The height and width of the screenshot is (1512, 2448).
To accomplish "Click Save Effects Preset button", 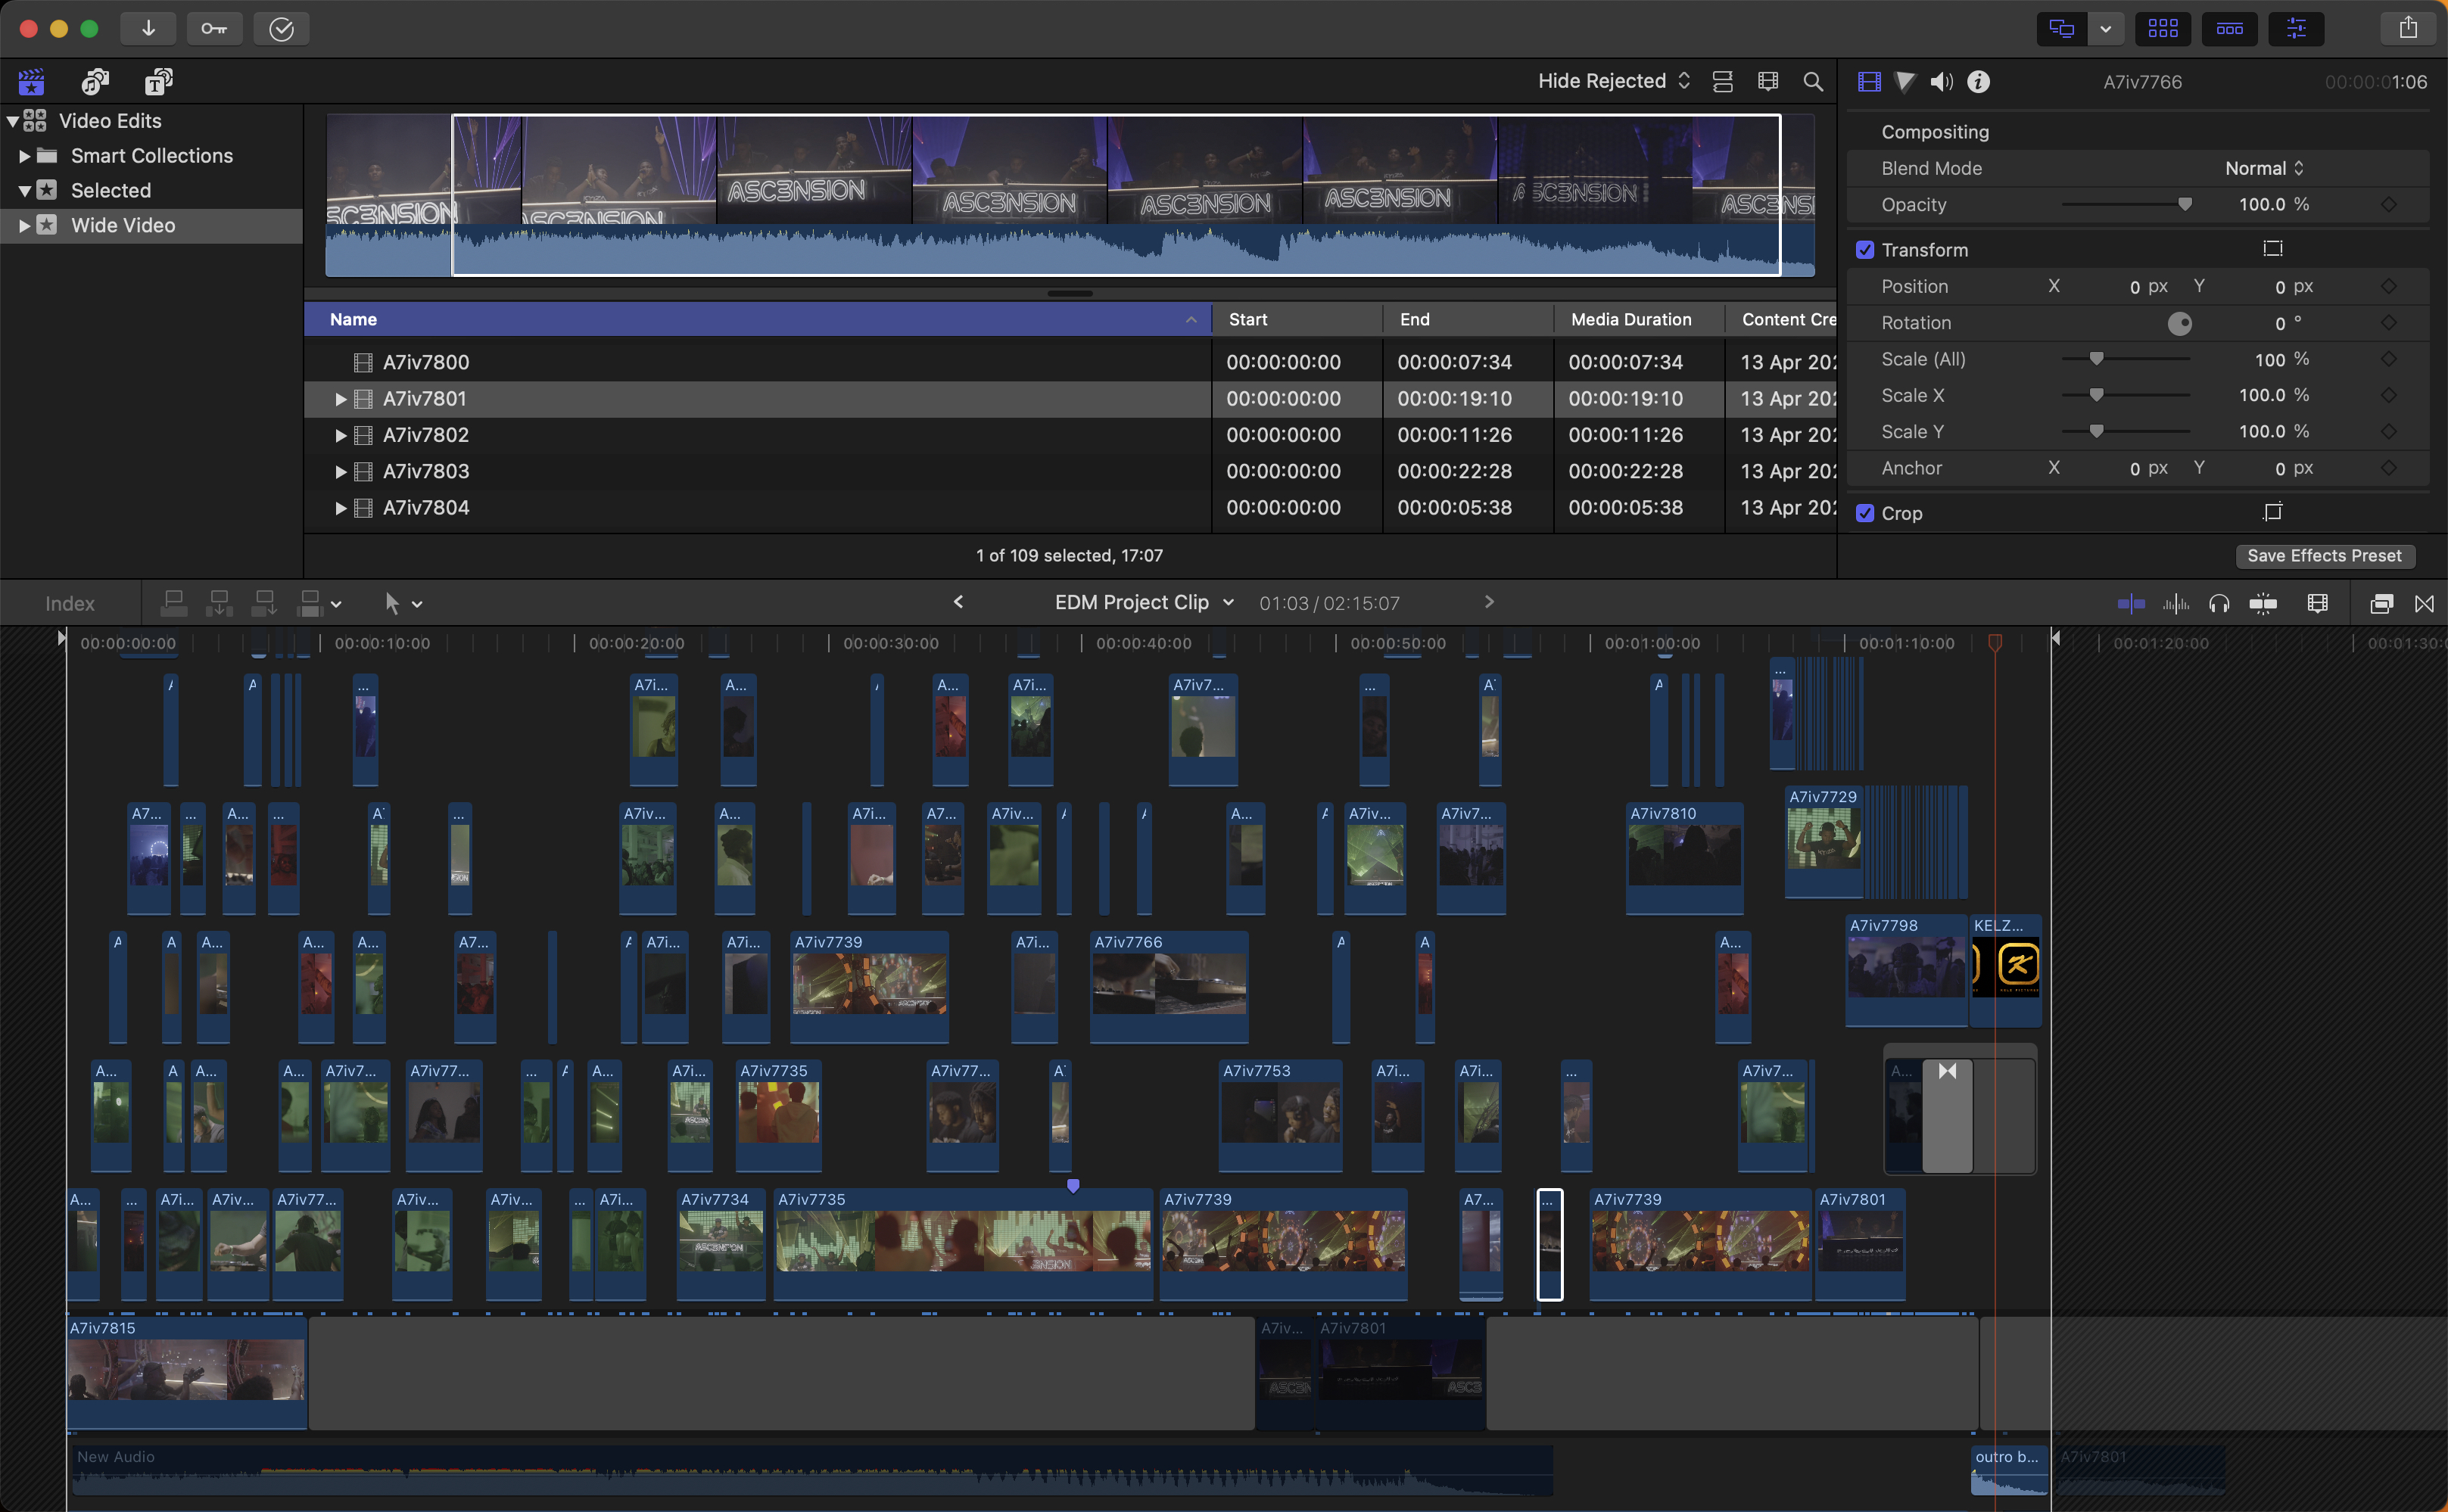I will (2324, 556).
